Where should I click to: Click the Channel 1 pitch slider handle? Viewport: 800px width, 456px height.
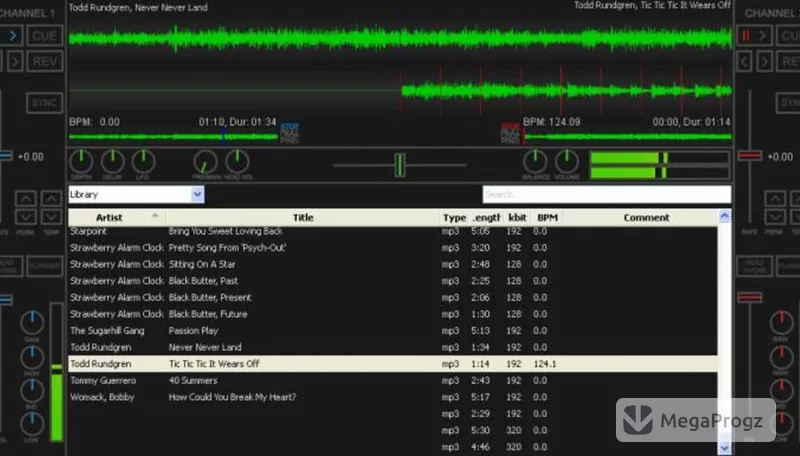pyautogui.click(x=6, y=156)
